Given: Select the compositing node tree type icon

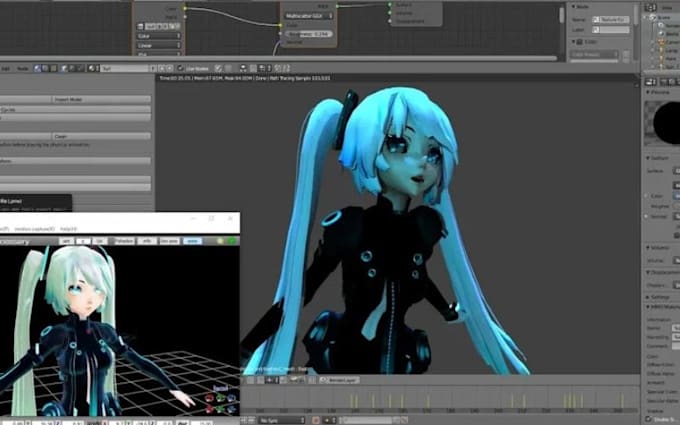Looking at the screenshot, I should [45, 68].
